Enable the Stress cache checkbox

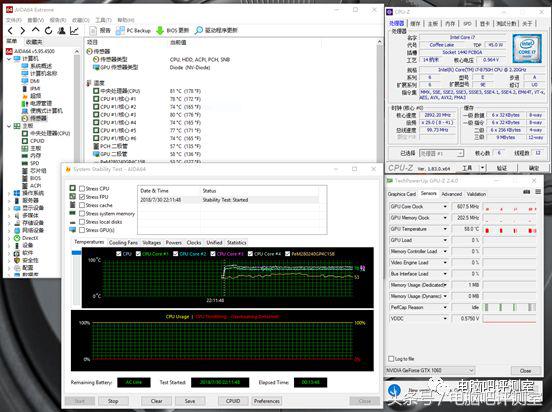82,205
